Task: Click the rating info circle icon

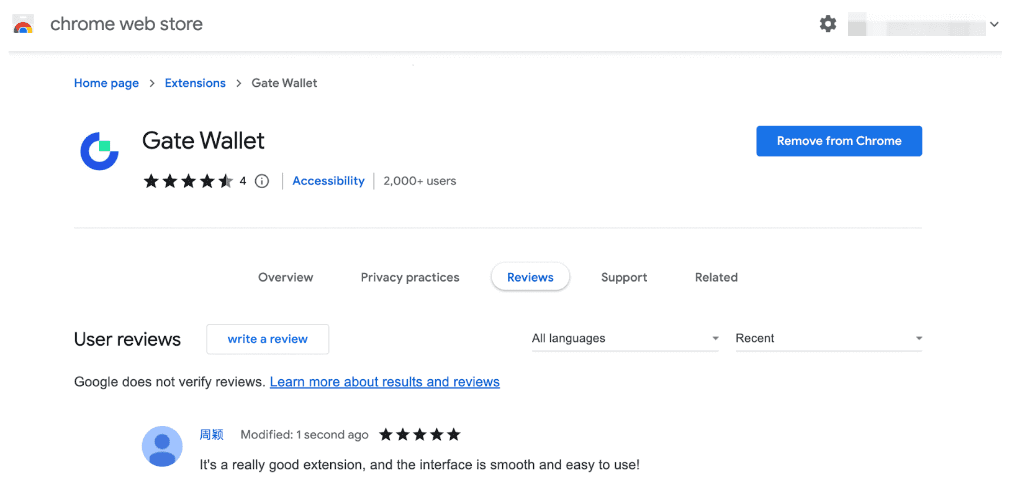Action: click(262, 181)
